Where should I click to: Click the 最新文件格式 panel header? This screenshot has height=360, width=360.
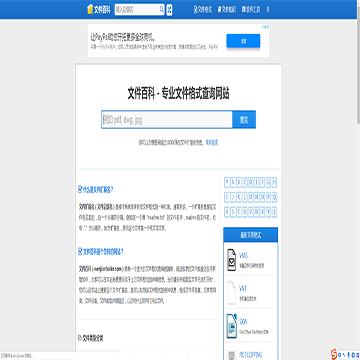[251, 235]
